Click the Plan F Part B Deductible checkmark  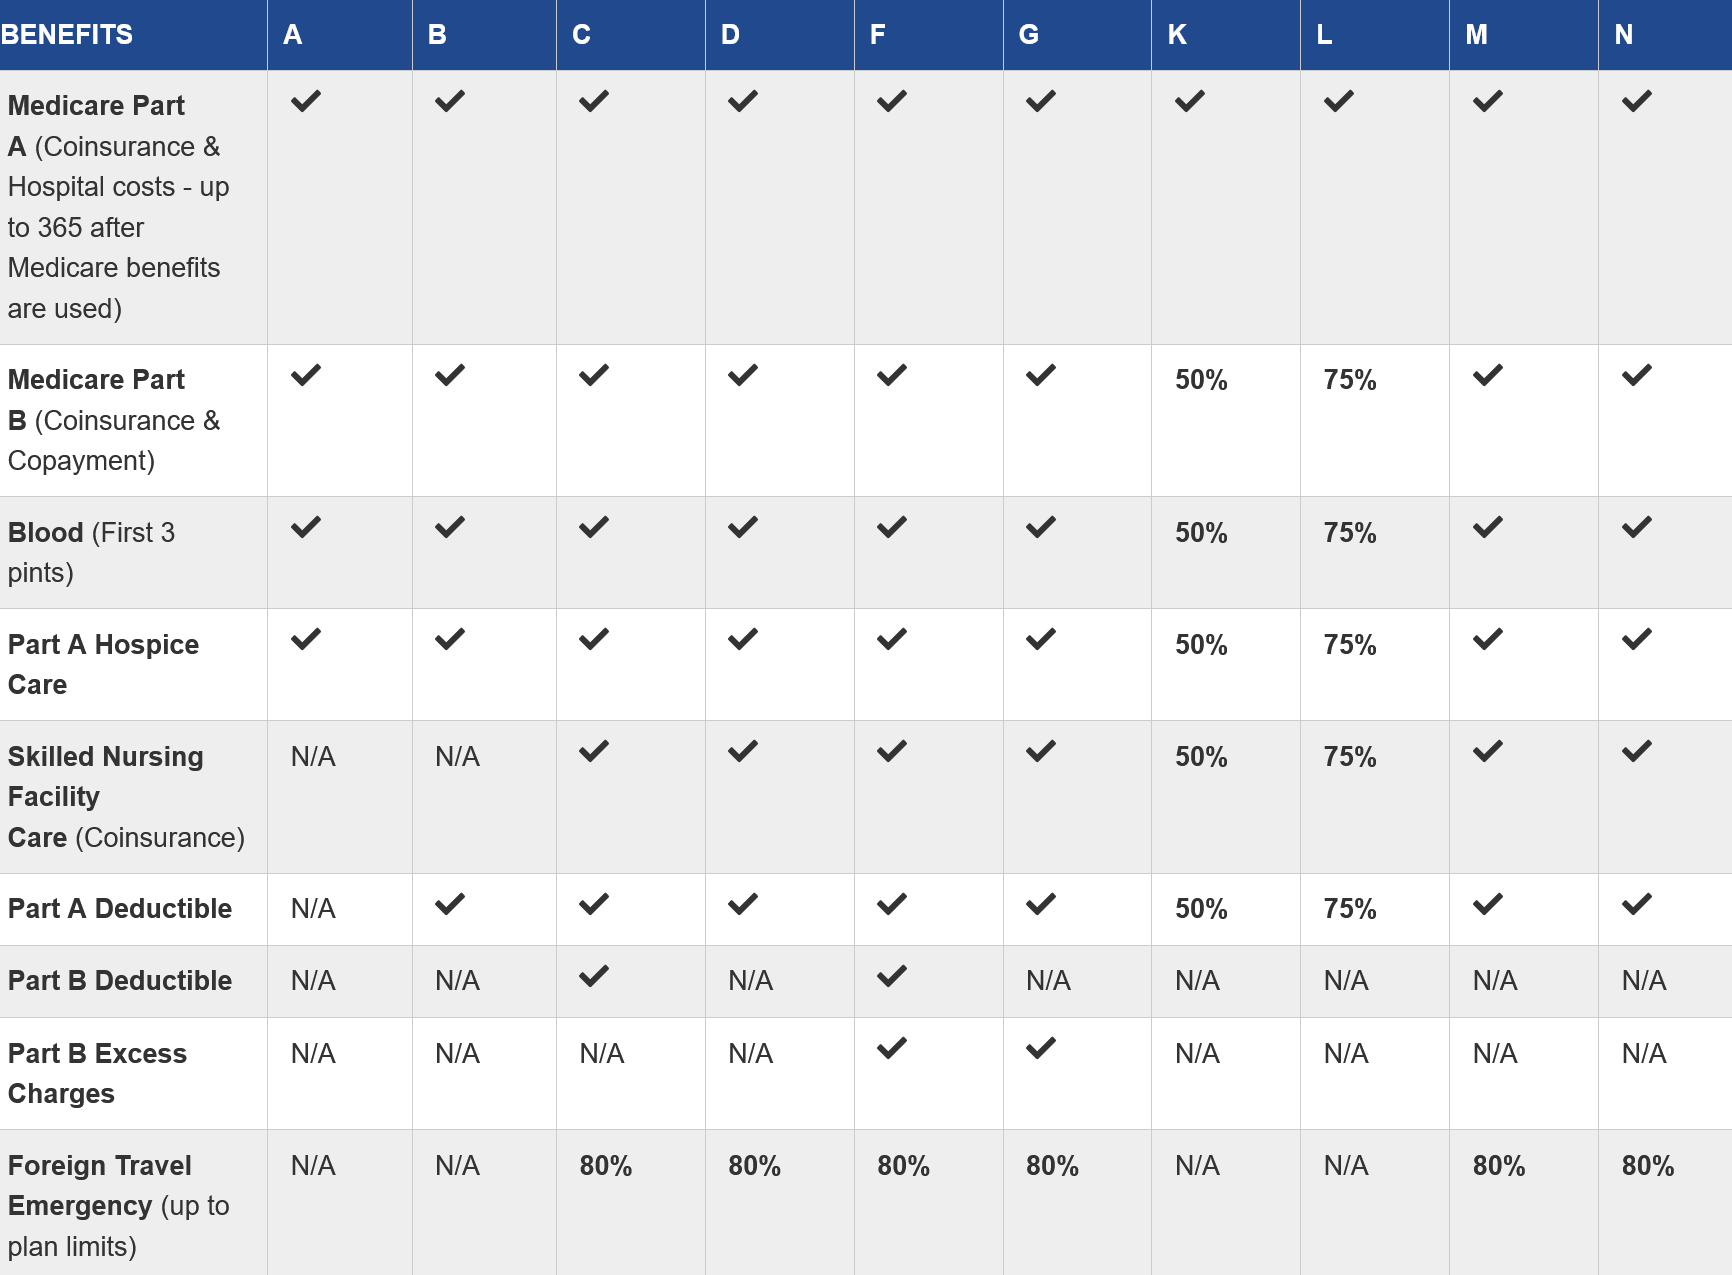point(891,976)
